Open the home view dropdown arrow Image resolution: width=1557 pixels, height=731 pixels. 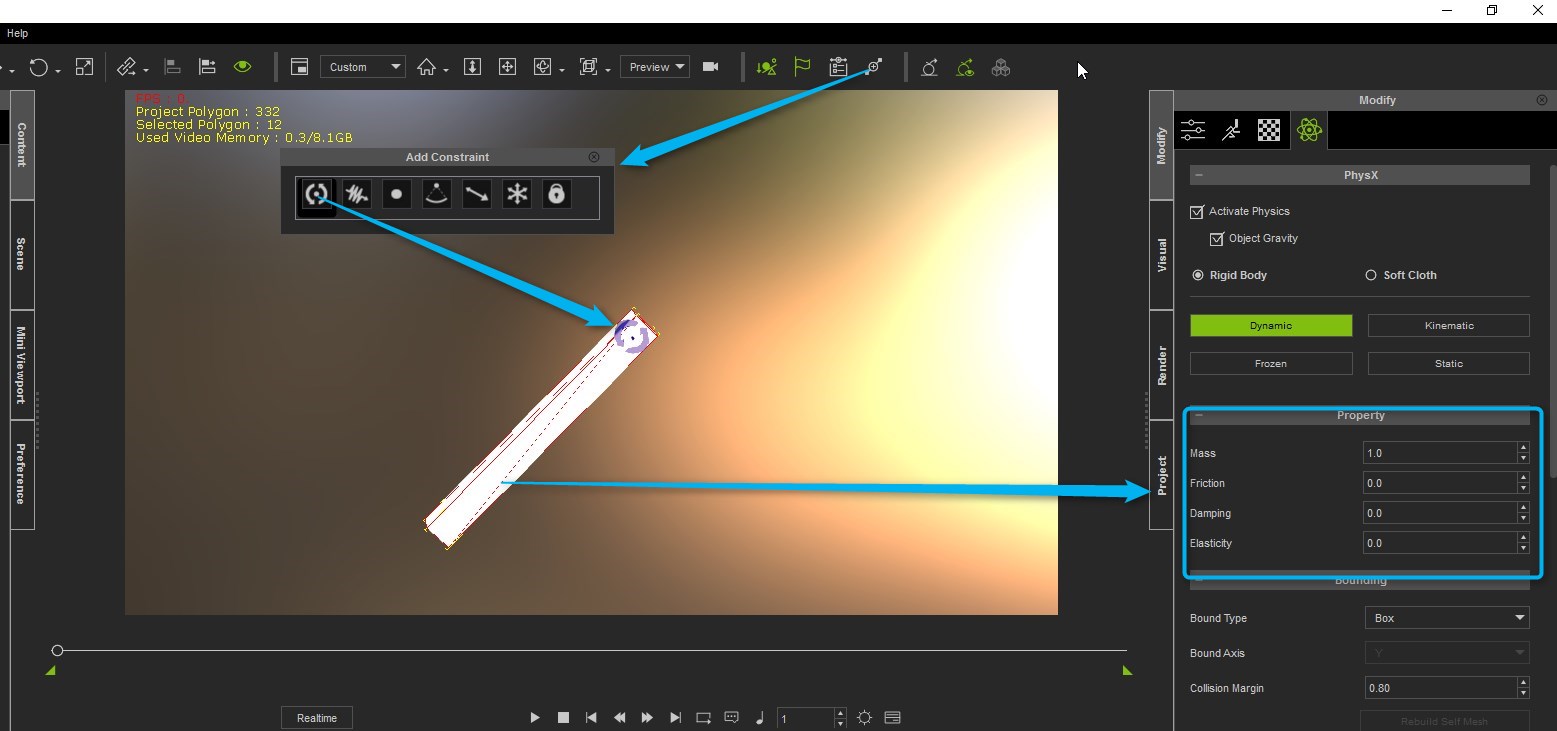(446, 70)
